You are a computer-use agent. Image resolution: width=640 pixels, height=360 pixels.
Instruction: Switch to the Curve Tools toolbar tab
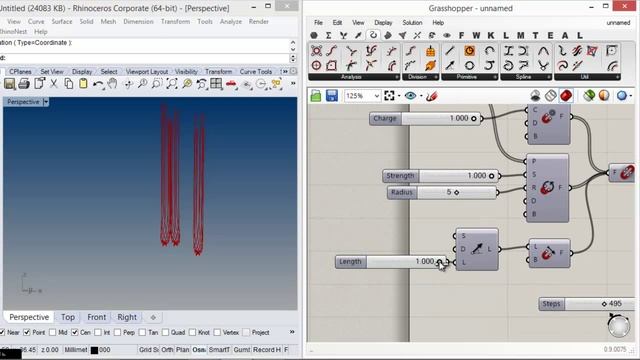[256, 71]
